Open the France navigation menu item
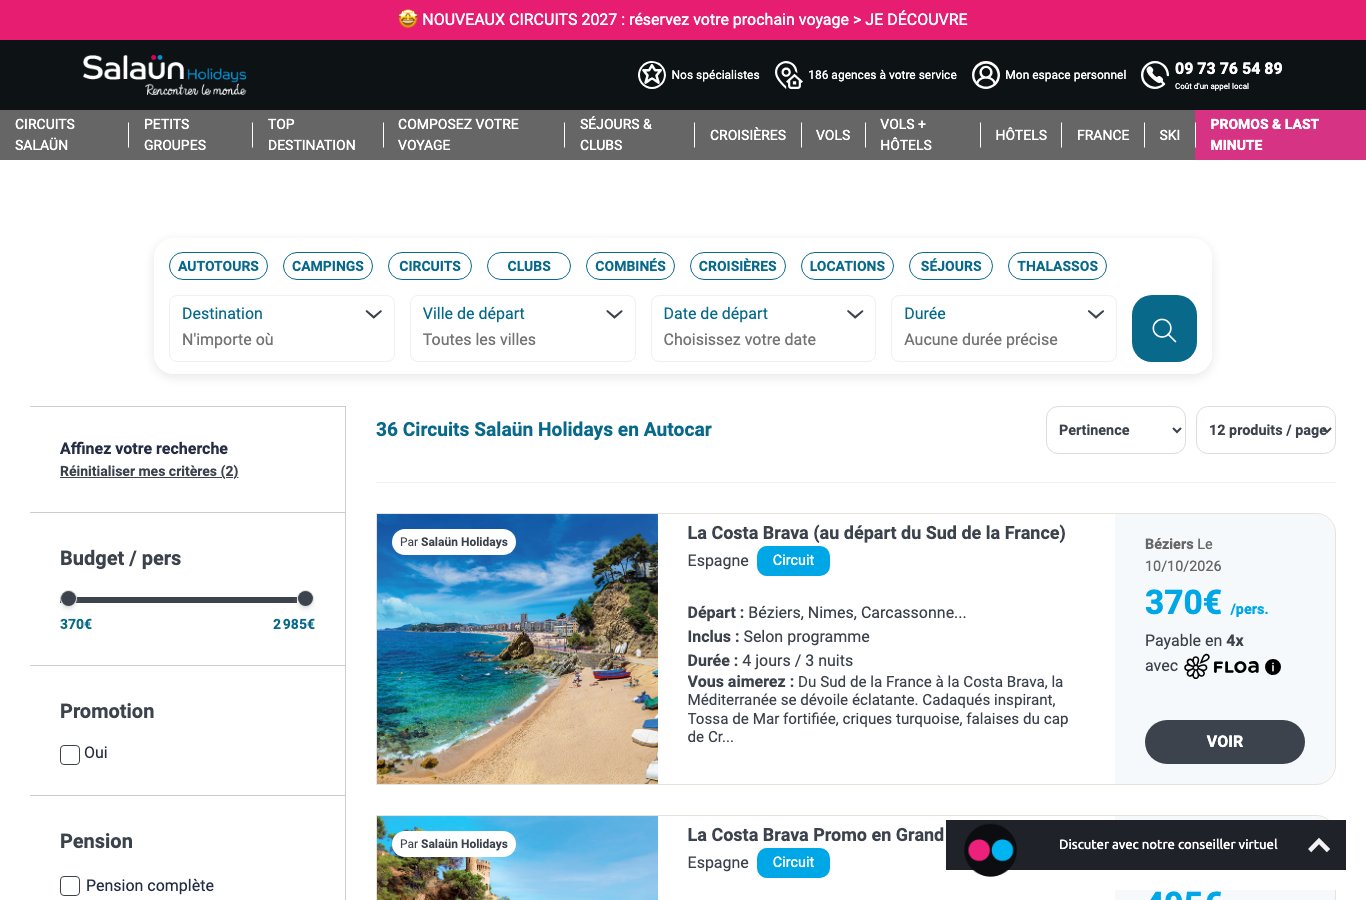The width and height of the screenshot is (1366, 900). point(1103,135)
